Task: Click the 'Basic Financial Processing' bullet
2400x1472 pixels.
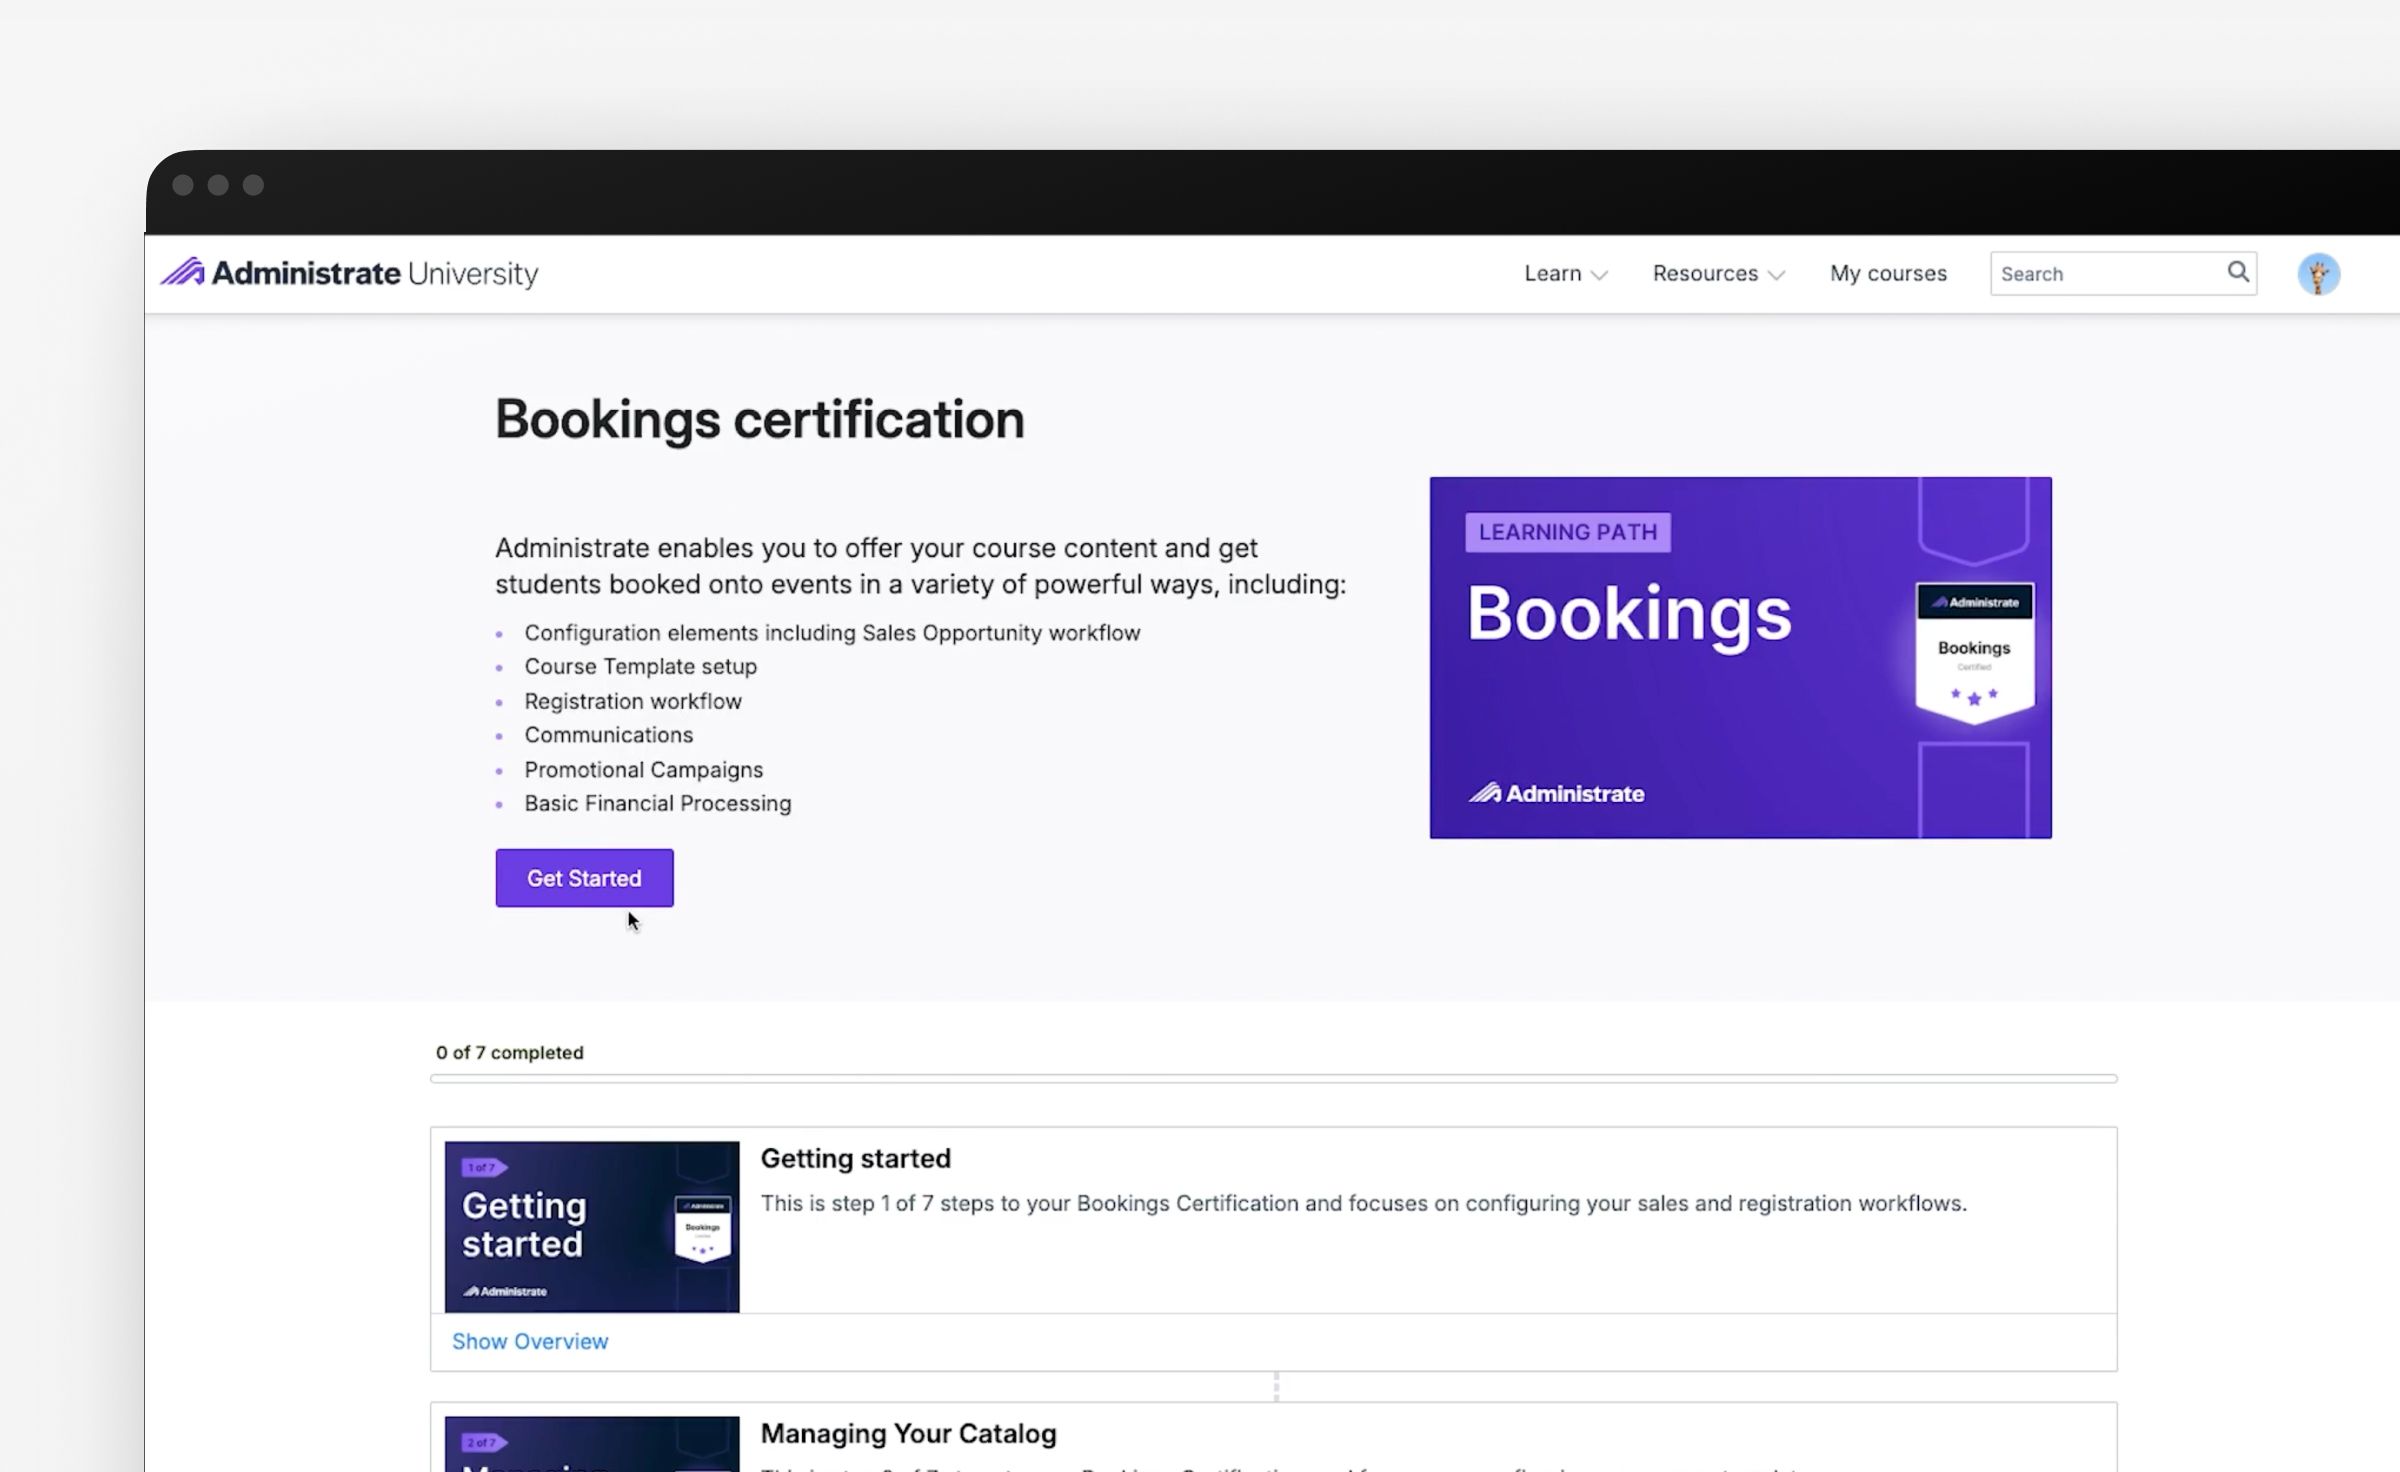Action: click(657, 803)
